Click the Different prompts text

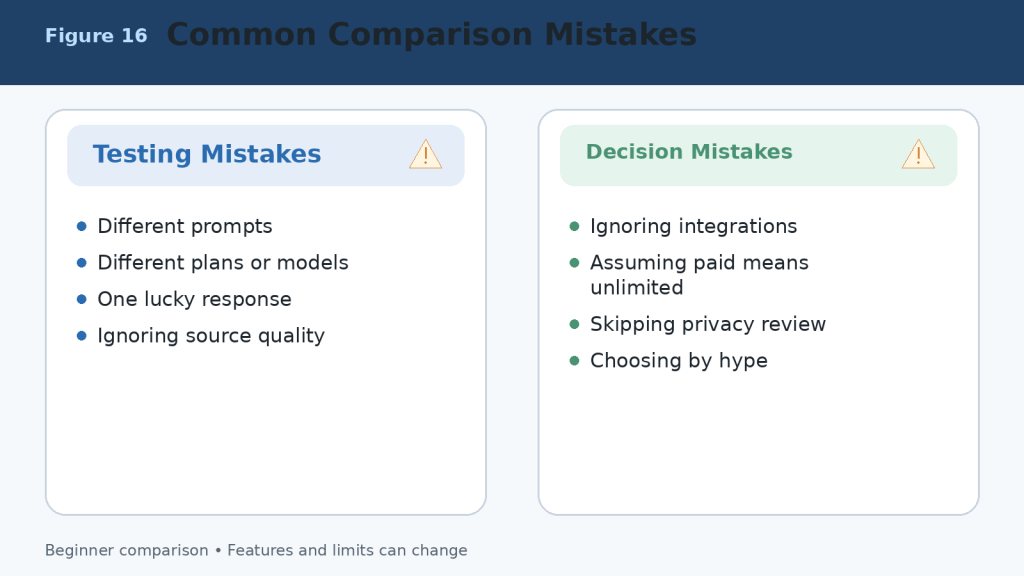tap(185, 226)
